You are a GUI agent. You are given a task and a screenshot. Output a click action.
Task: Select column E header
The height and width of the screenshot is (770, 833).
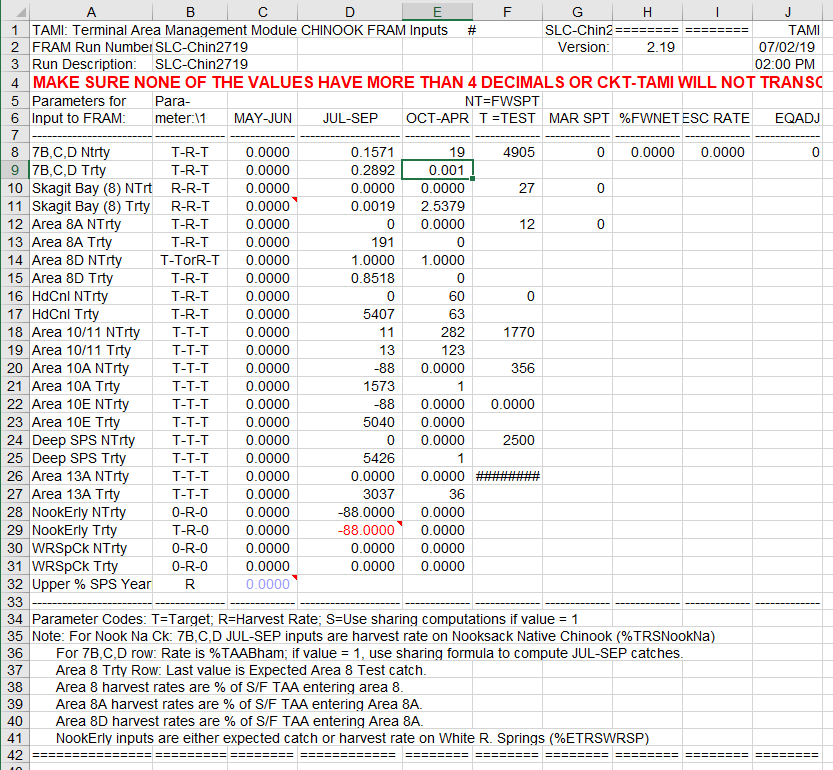click(437, 11)
